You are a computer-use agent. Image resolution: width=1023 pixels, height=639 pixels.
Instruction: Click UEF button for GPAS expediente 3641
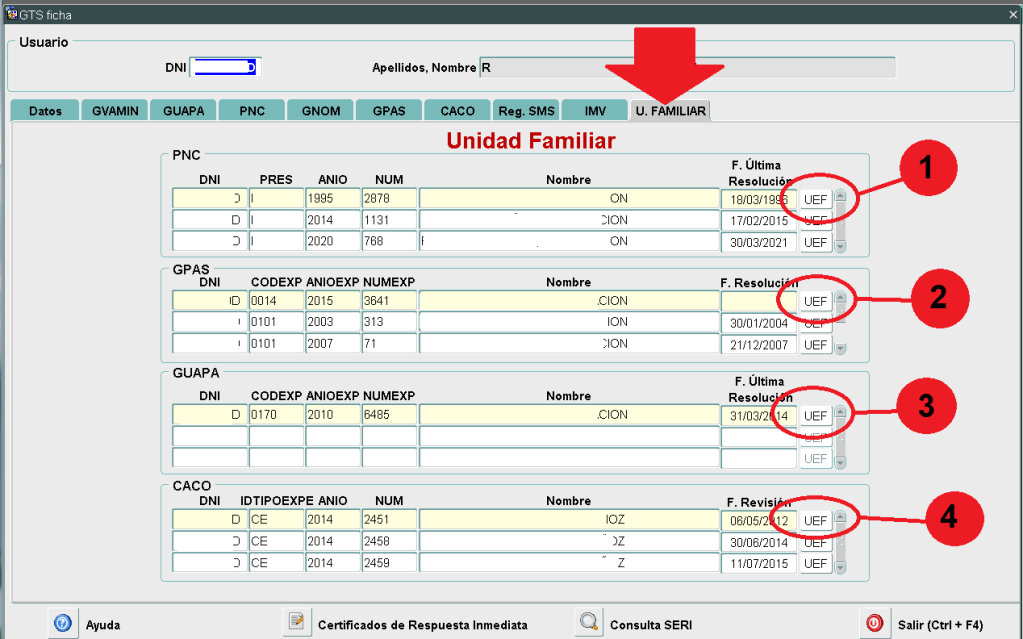pos(815,301)
